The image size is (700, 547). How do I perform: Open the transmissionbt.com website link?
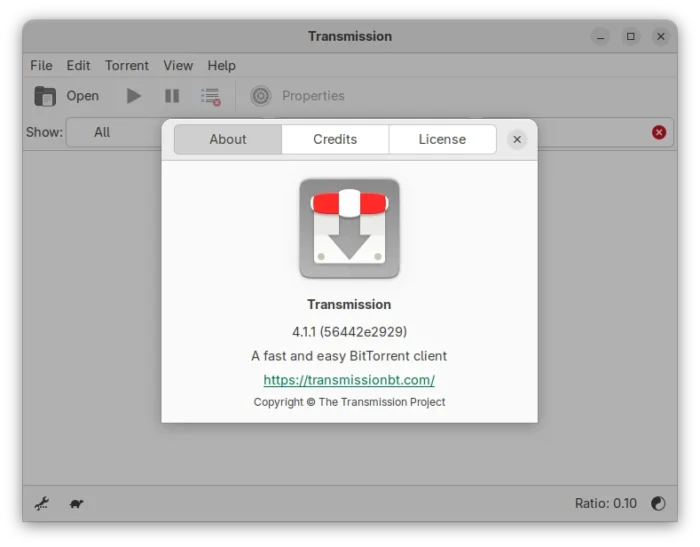click(349, 380)
